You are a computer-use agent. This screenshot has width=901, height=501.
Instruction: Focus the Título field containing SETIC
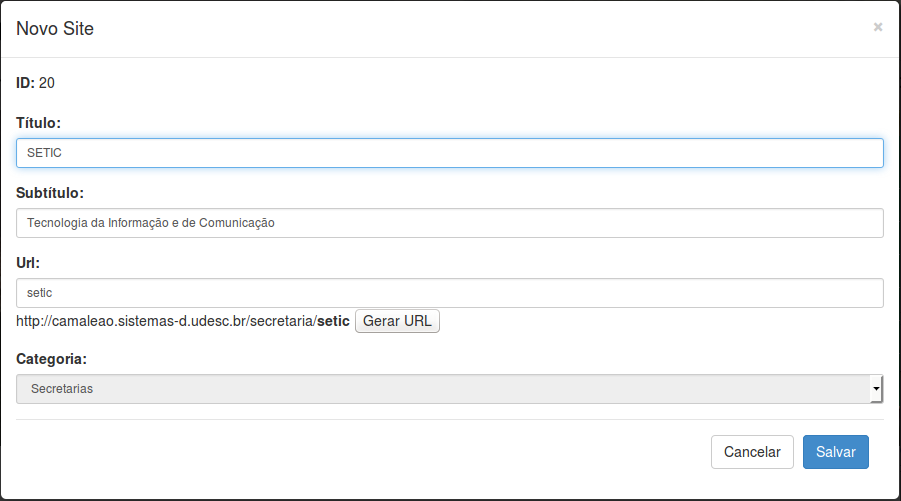pos(450,153)
